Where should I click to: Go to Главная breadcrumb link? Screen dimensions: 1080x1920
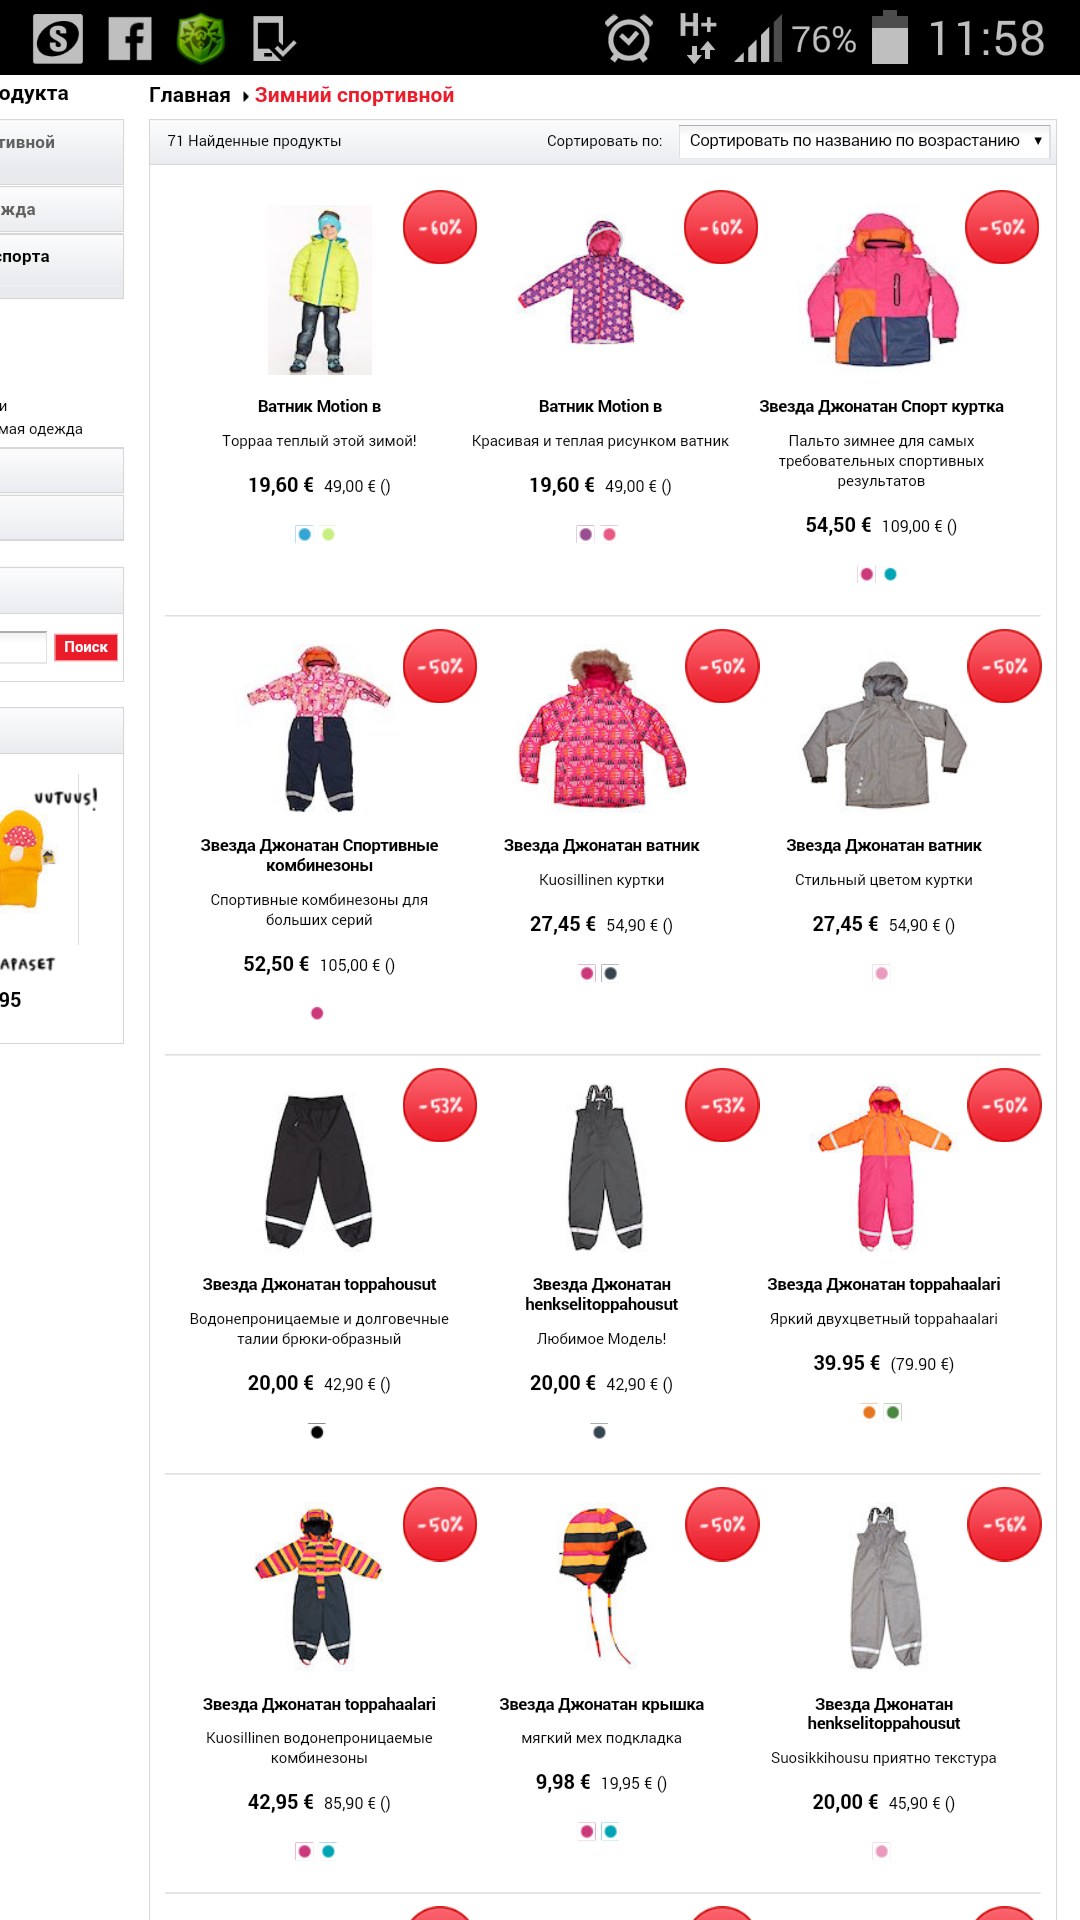(x=190, y=95)
